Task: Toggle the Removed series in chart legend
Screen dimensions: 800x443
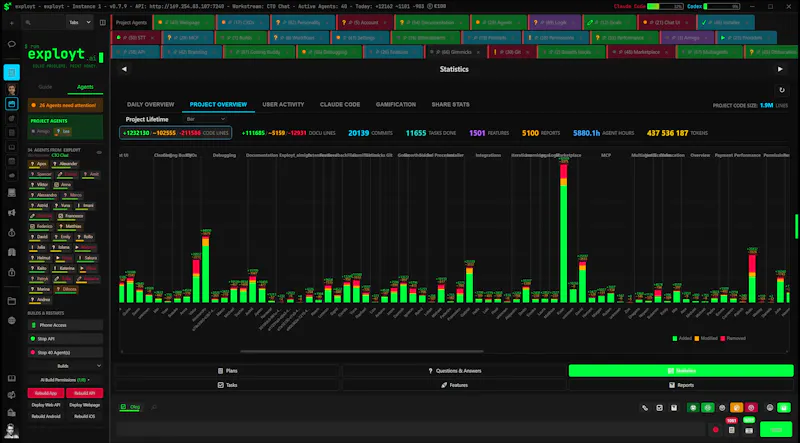Action: coord(734,338)
